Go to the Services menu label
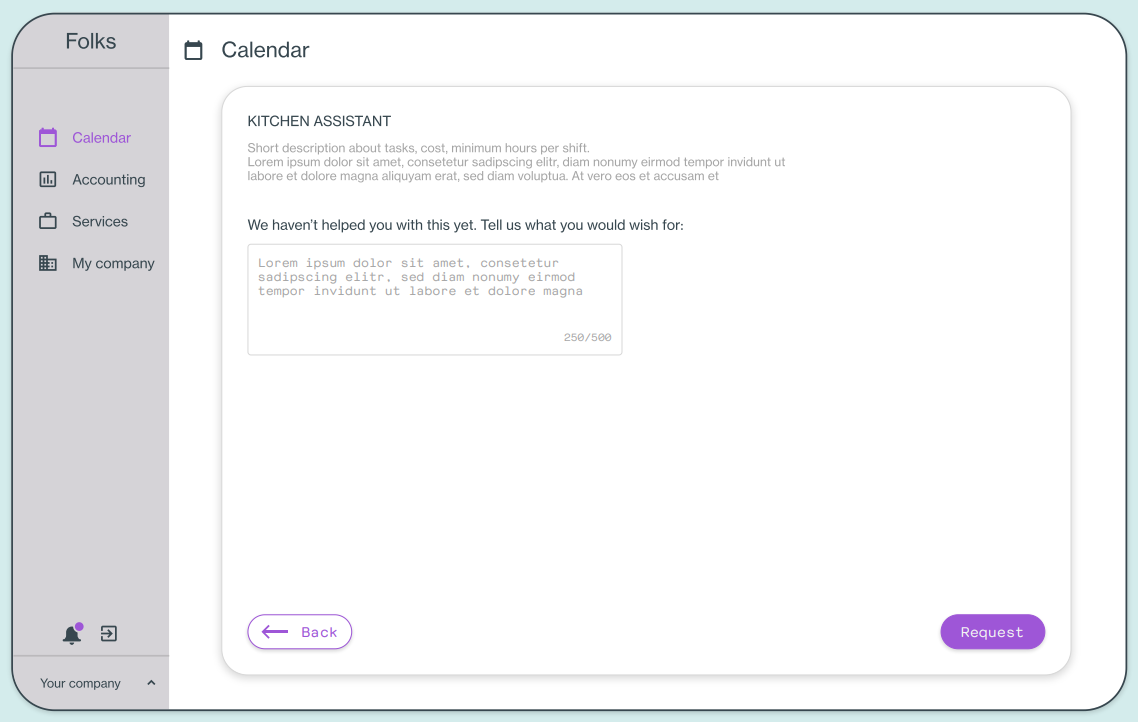 [100, 221]
